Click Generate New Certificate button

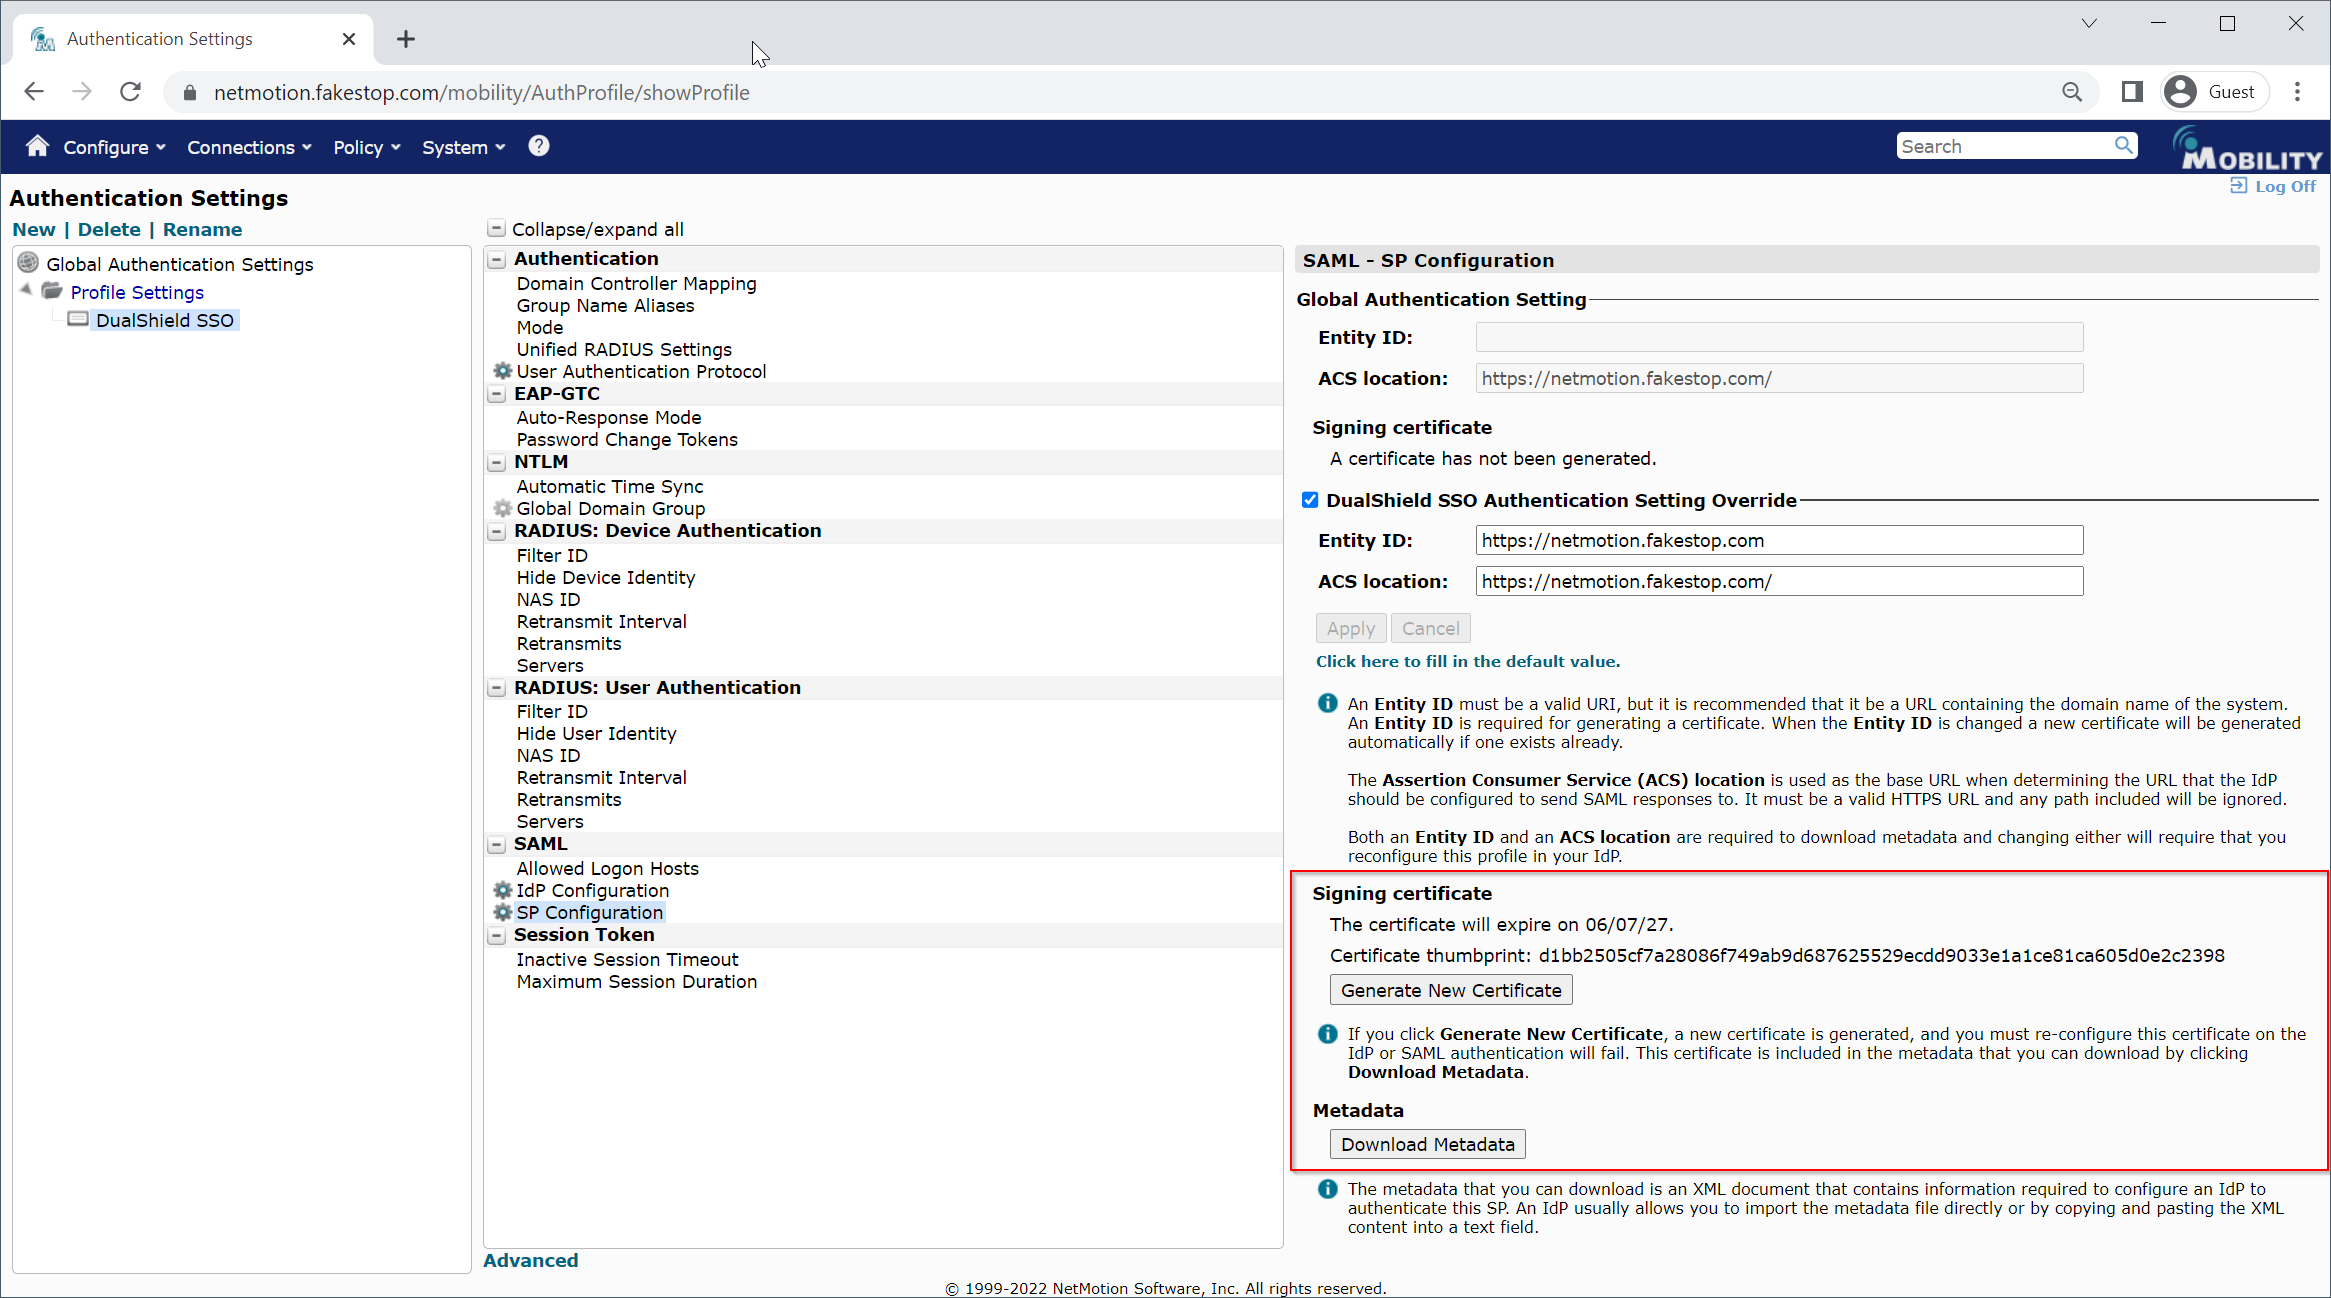coord(1450,990)
